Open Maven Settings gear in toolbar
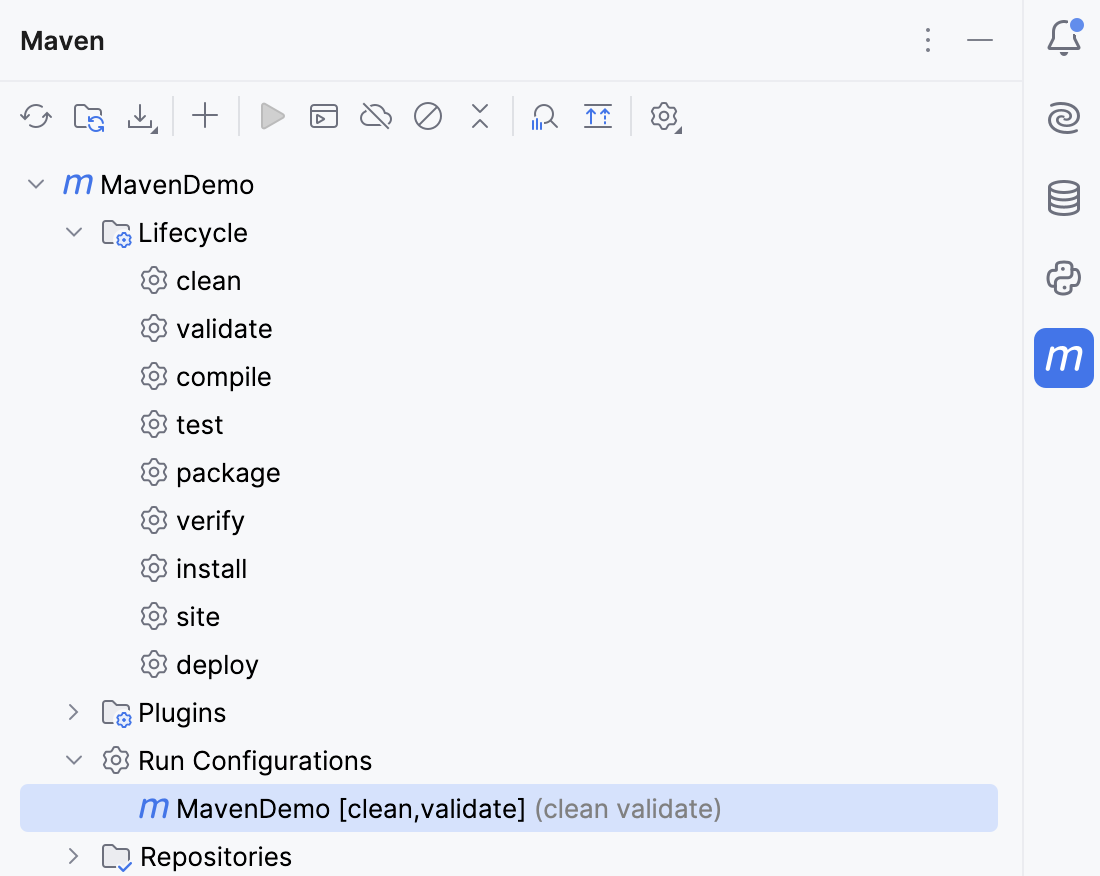This screenshot has width=1100, height=876. [x=664, y=117]
